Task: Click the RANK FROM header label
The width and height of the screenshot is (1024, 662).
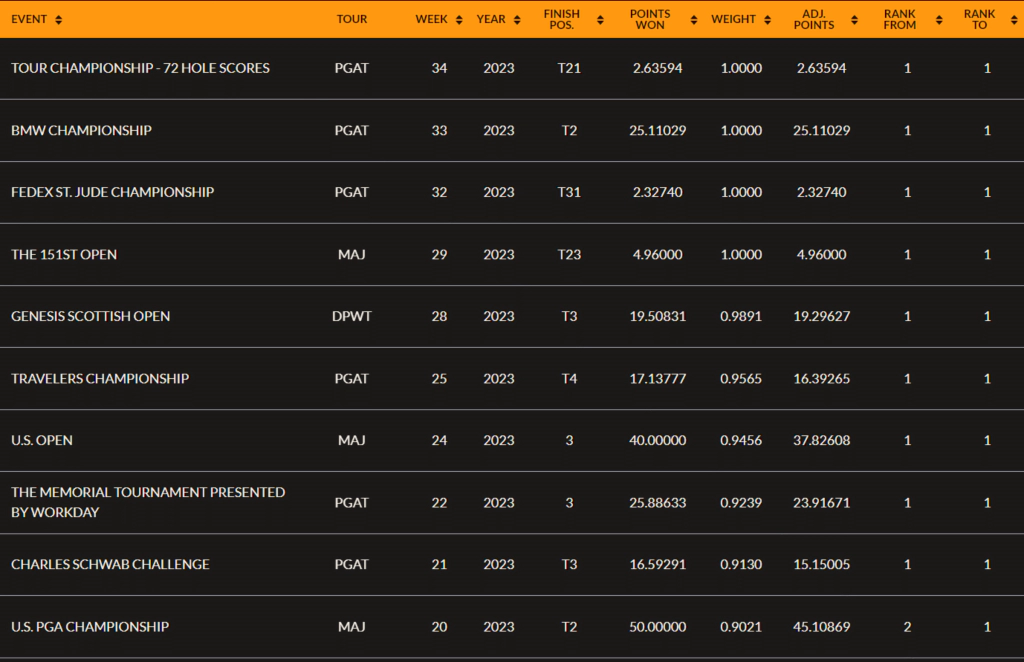Action: pos(899,19)
